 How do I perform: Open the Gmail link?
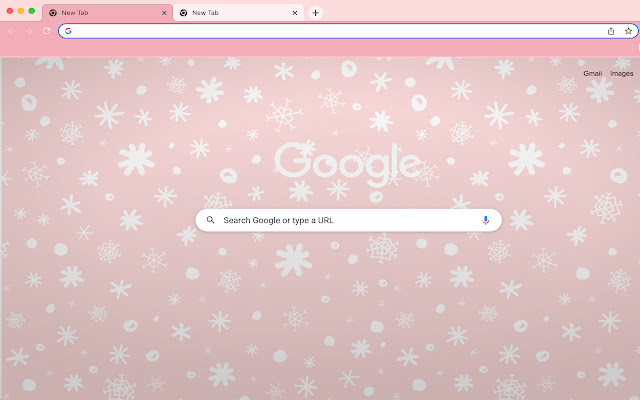[x=593, y=73]
